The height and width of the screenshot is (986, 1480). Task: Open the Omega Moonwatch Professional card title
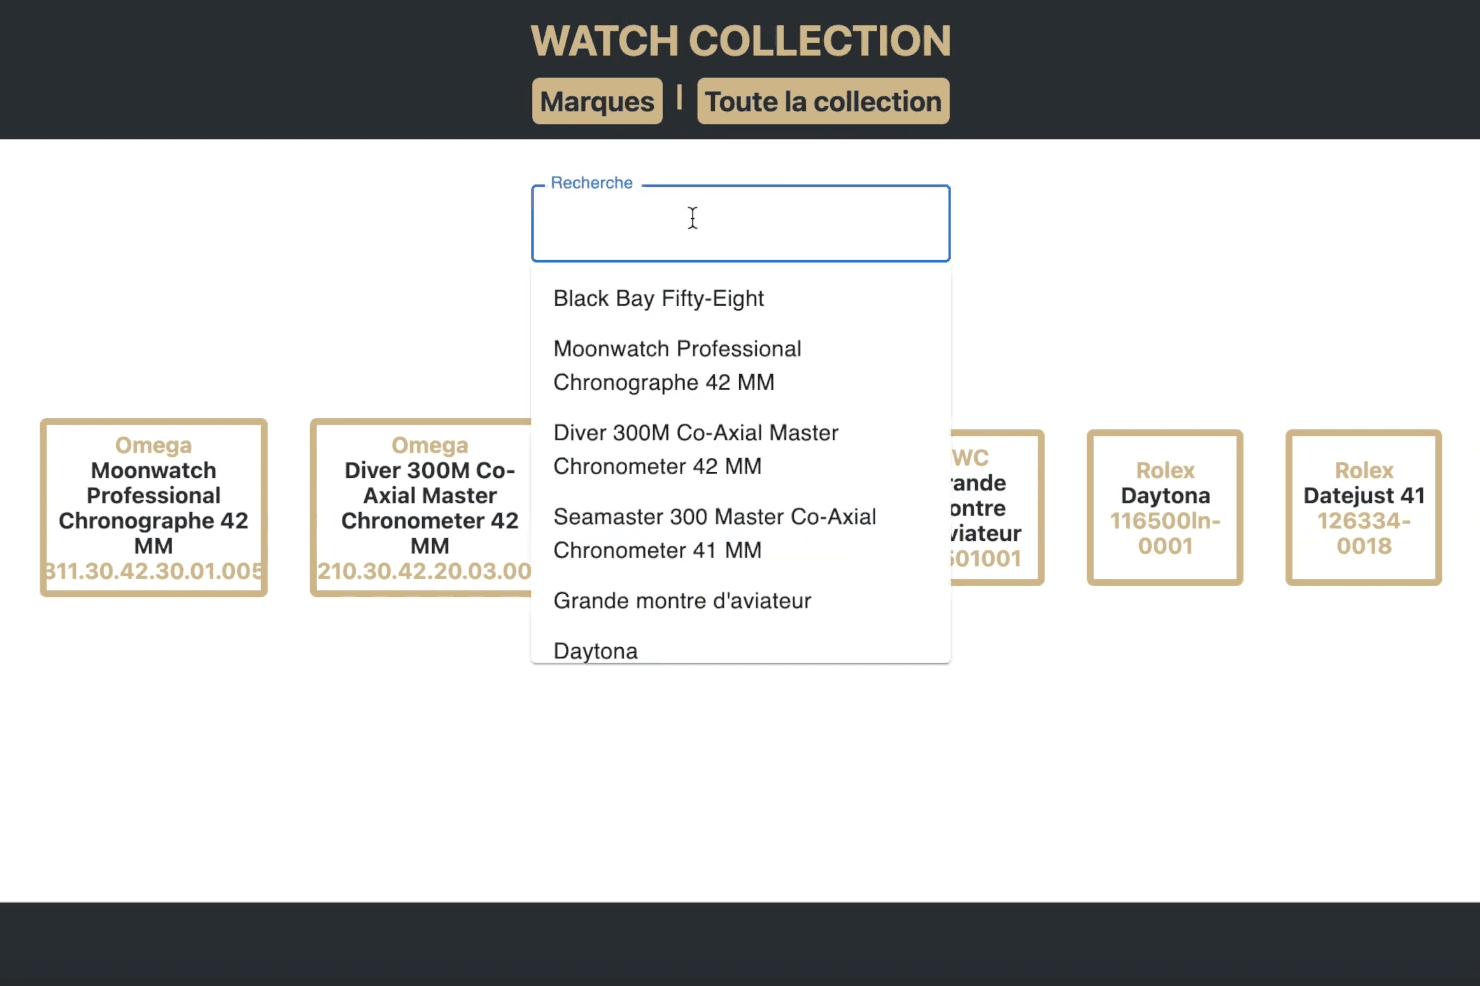[x=153, y=508]
